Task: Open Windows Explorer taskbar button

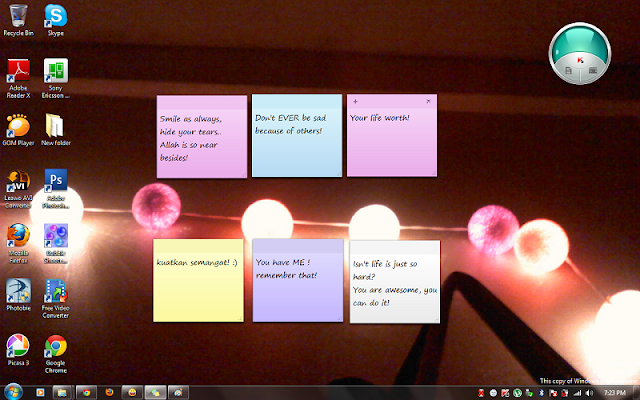Action: tap(62, 393)
